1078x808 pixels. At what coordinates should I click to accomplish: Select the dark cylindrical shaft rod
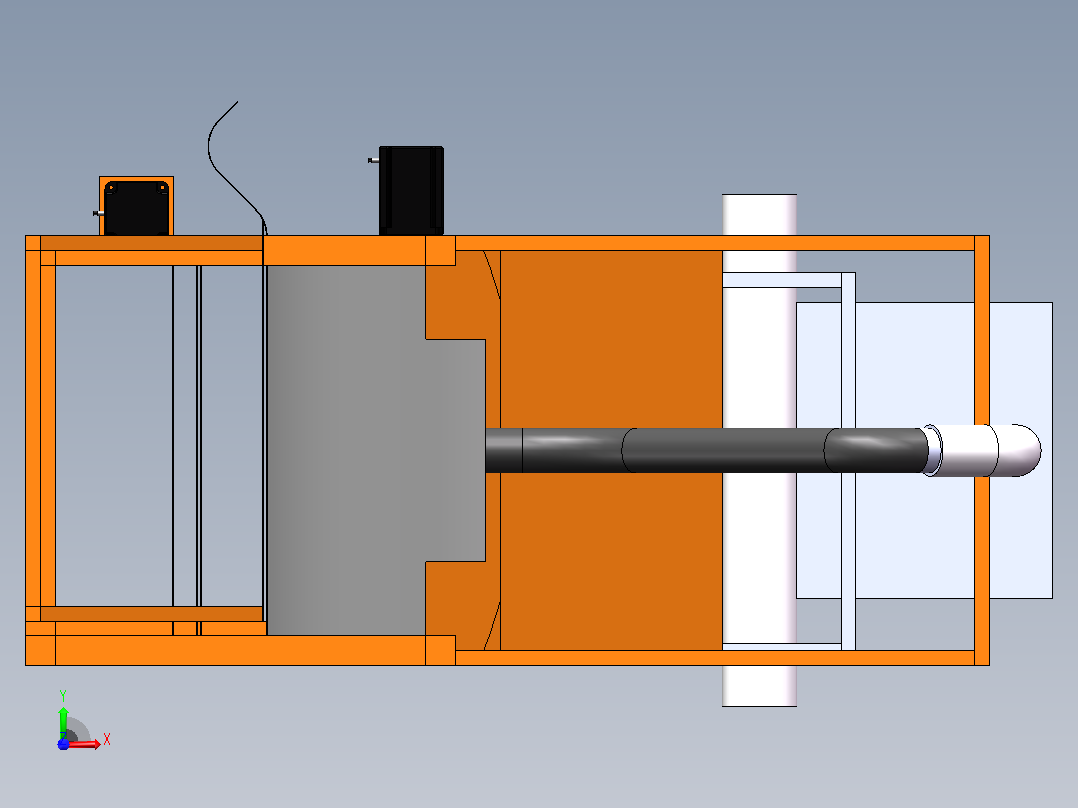click(x=705, y=450)
